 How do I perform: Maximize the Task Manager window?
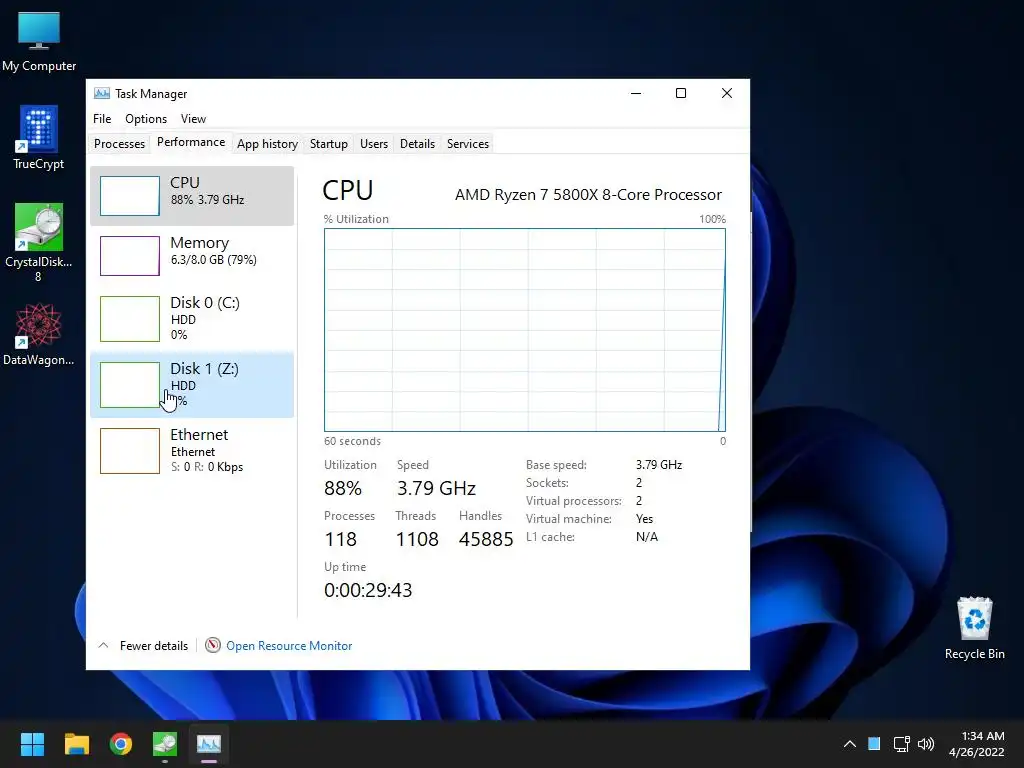[680, 93]
